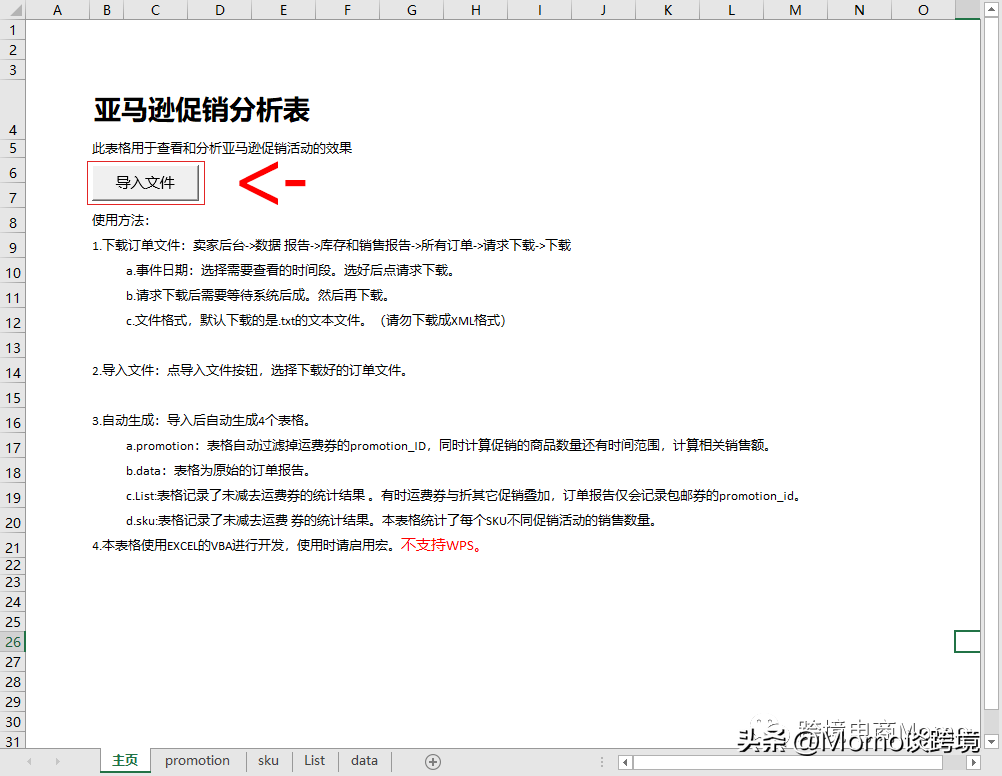Click the d.sku description line
This screenshot has height=776, width=1002.
tap(392, 520)
